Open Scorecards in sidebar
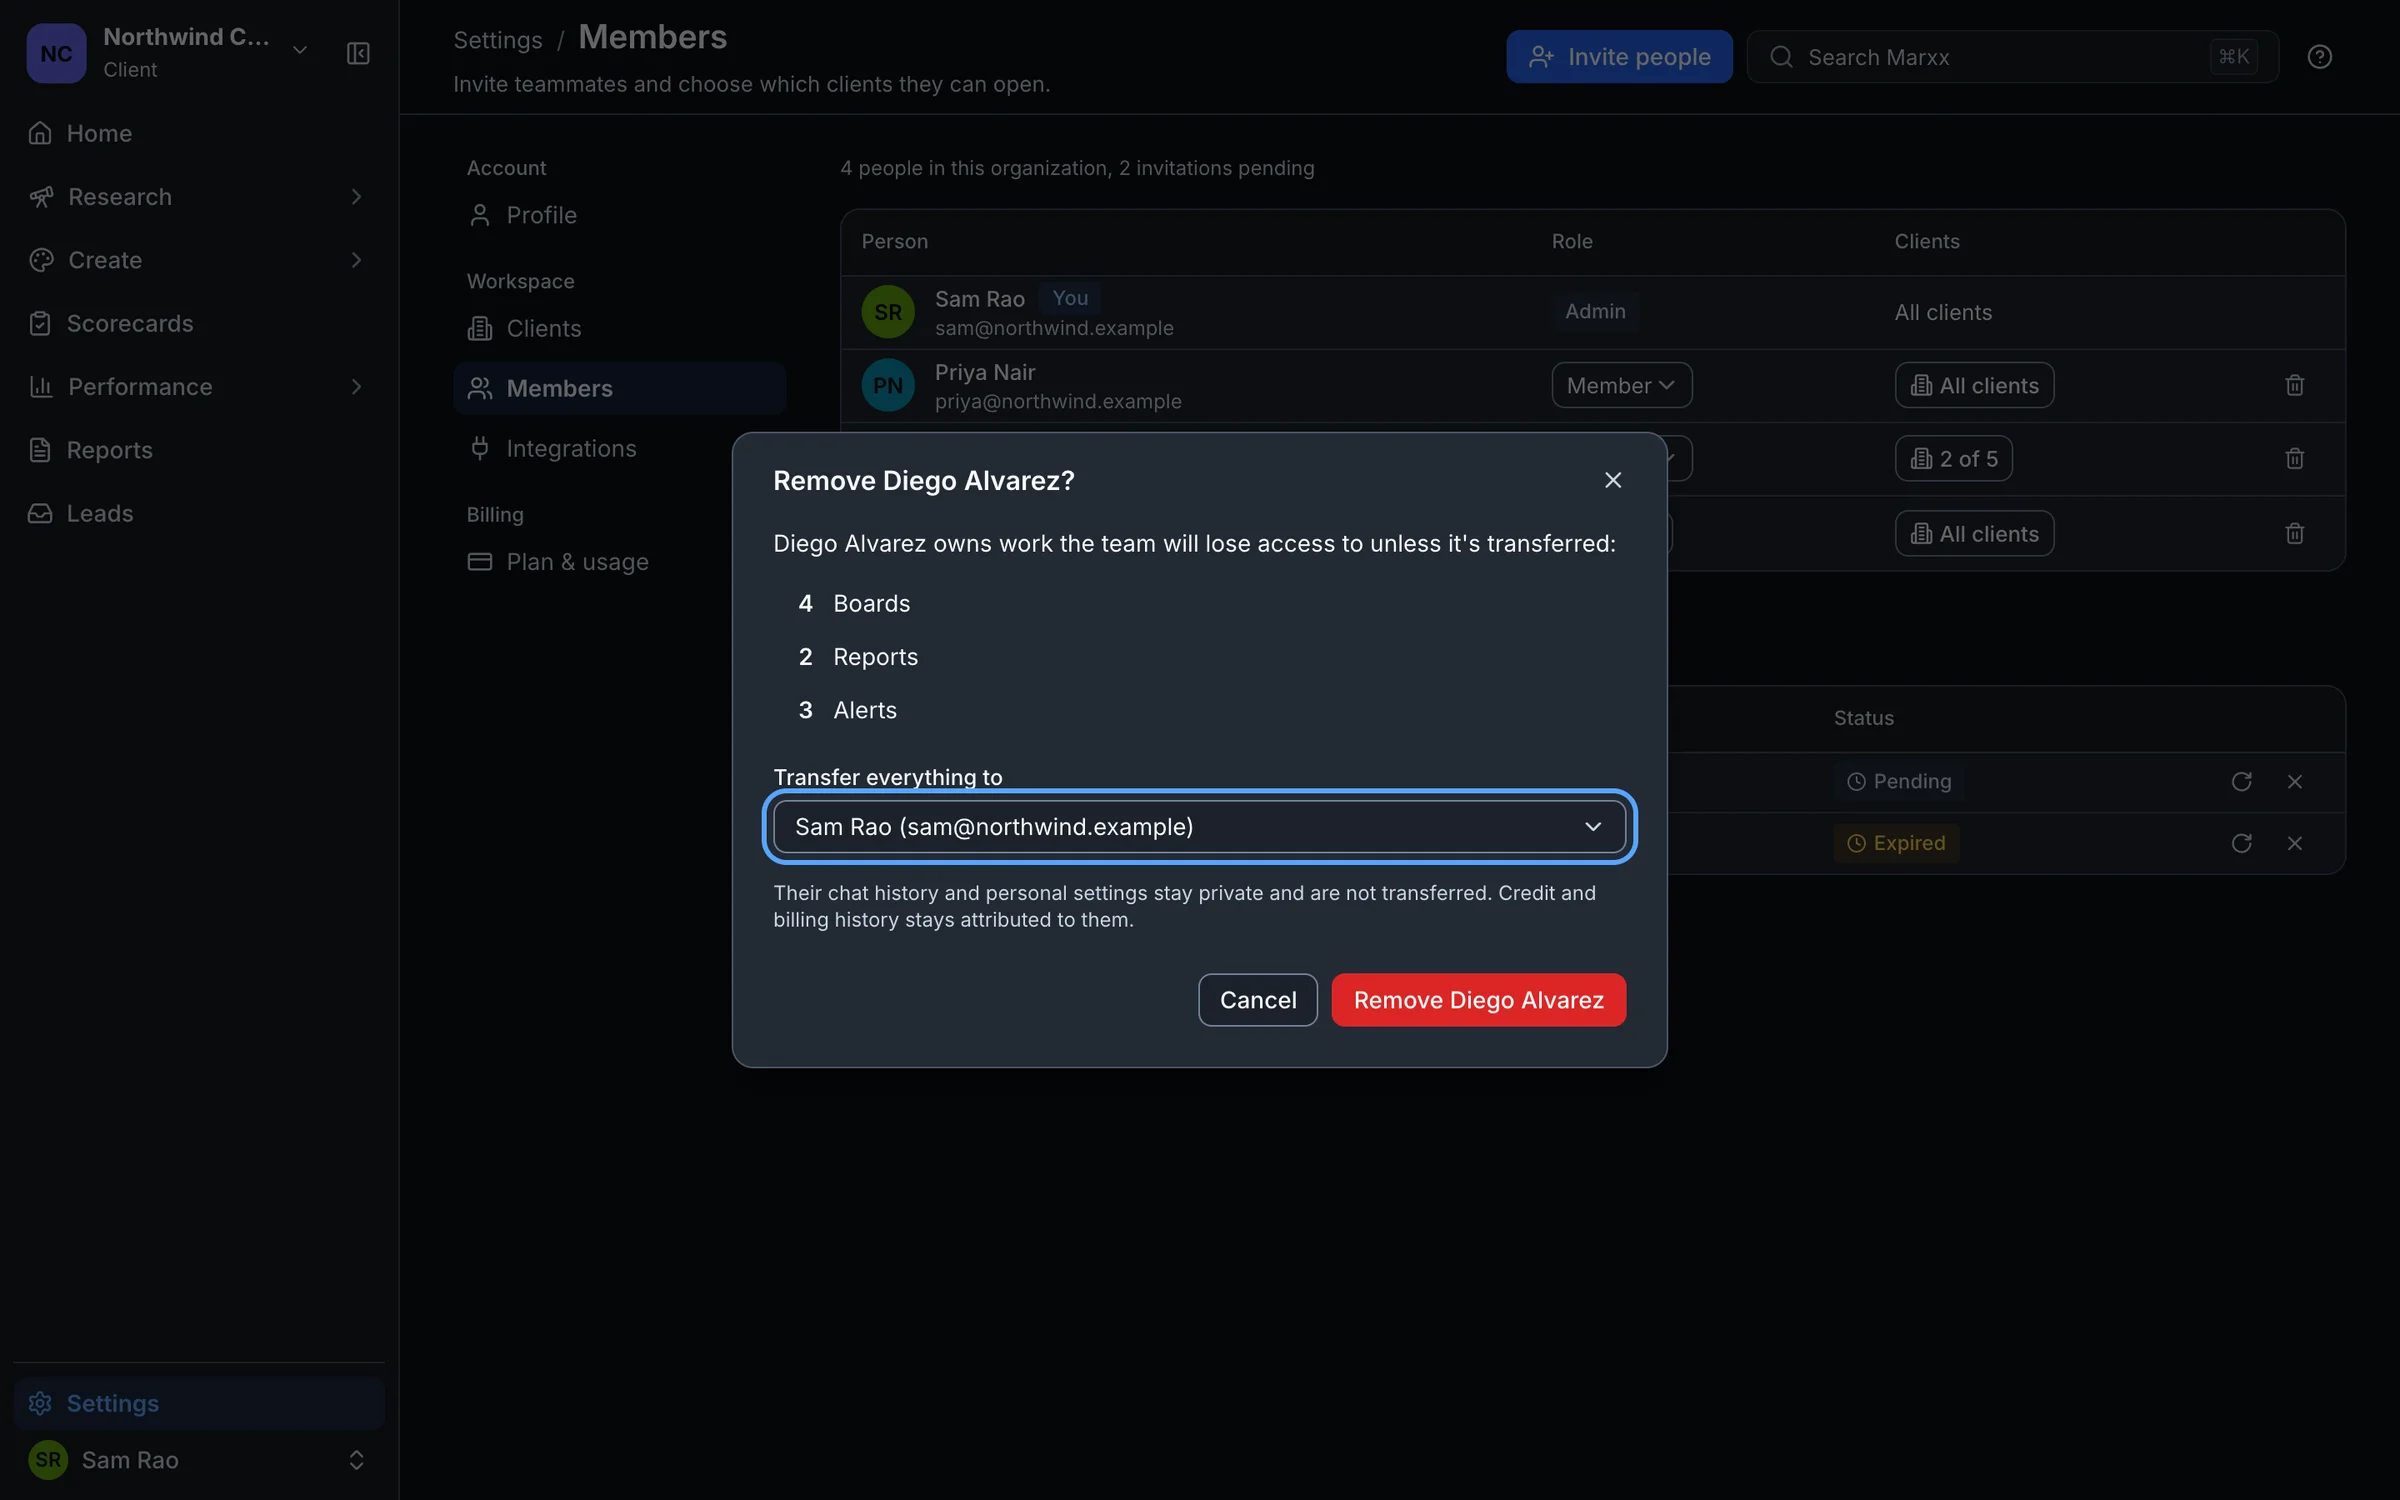This screenshot has height=1500, width=2400. pyautogui.click(x=199, y=323)
